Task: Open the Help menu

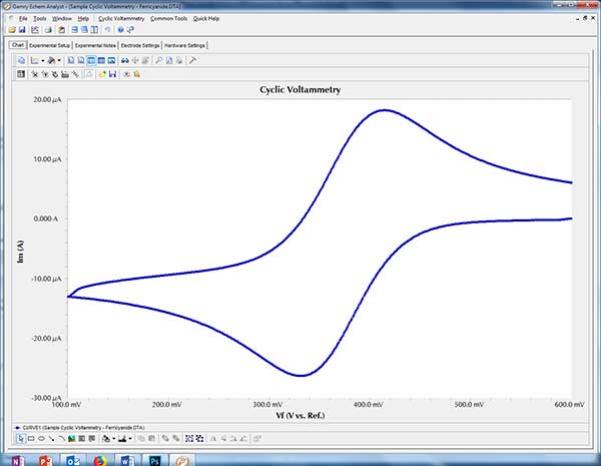Action: [83, 18]
